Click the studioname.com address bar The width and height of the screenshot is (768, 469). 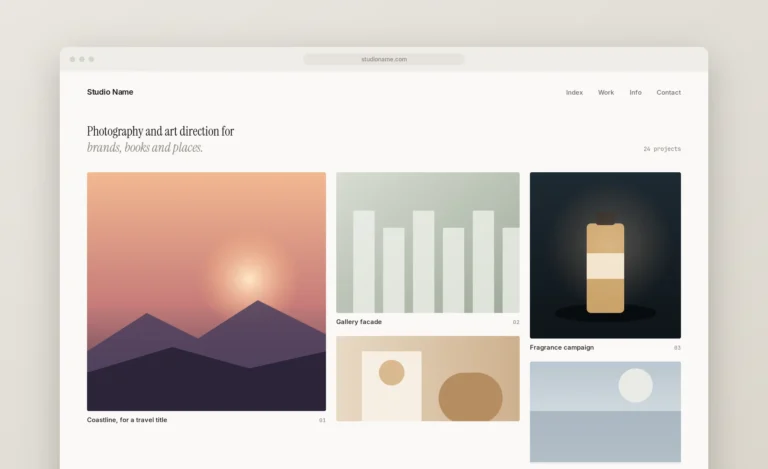(x=384, y=59)
